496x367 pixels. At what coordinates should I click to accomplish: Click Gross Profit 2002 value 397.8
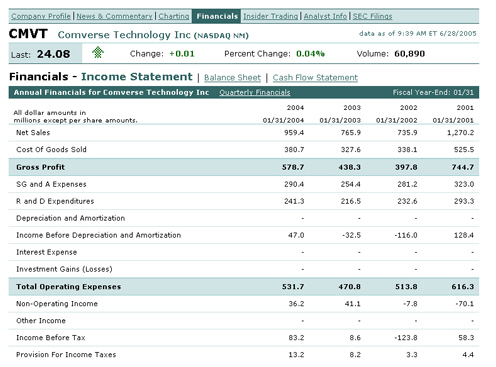[x=406, y=167]
